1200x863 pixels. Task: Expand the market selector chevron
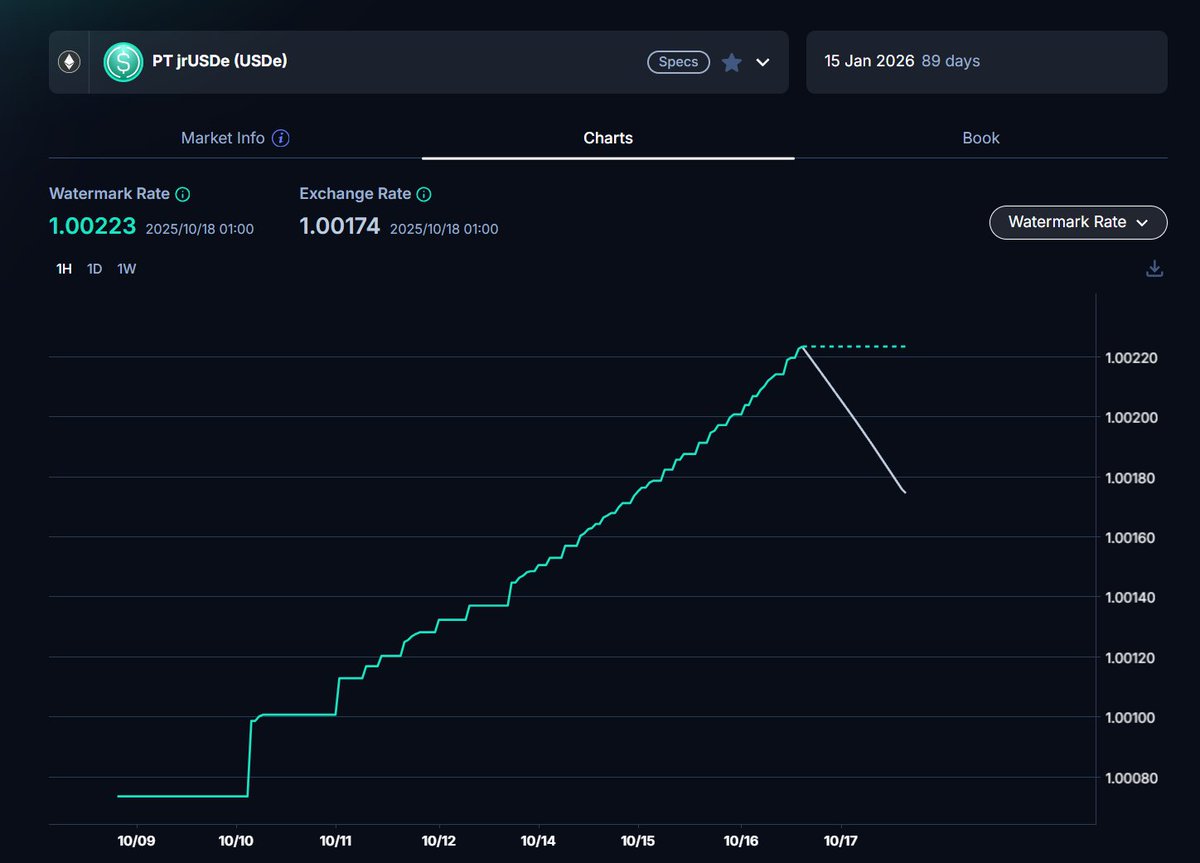(x=763, y=62)
